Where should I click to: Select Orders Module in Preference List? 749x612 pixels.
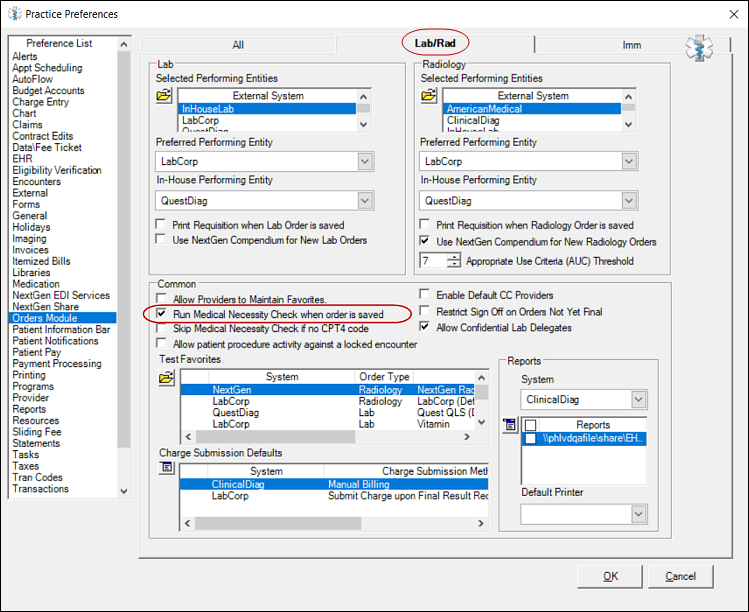63,318
